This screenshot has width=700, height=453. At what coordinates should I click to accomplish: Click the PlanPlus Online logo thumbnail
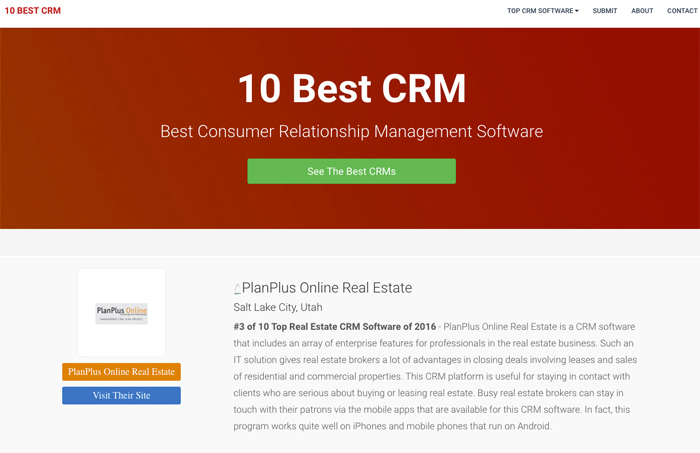pyautogui.click(x=121, y=312)
